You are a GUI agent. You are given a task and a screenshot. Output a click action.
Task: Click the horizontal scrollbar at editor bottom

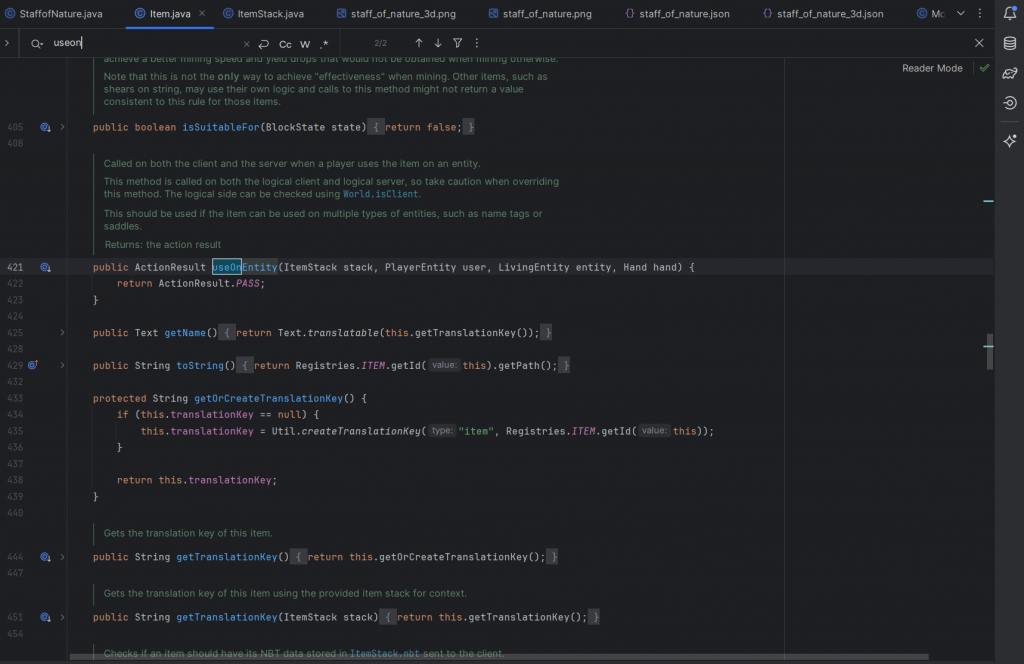click(500, 657)
